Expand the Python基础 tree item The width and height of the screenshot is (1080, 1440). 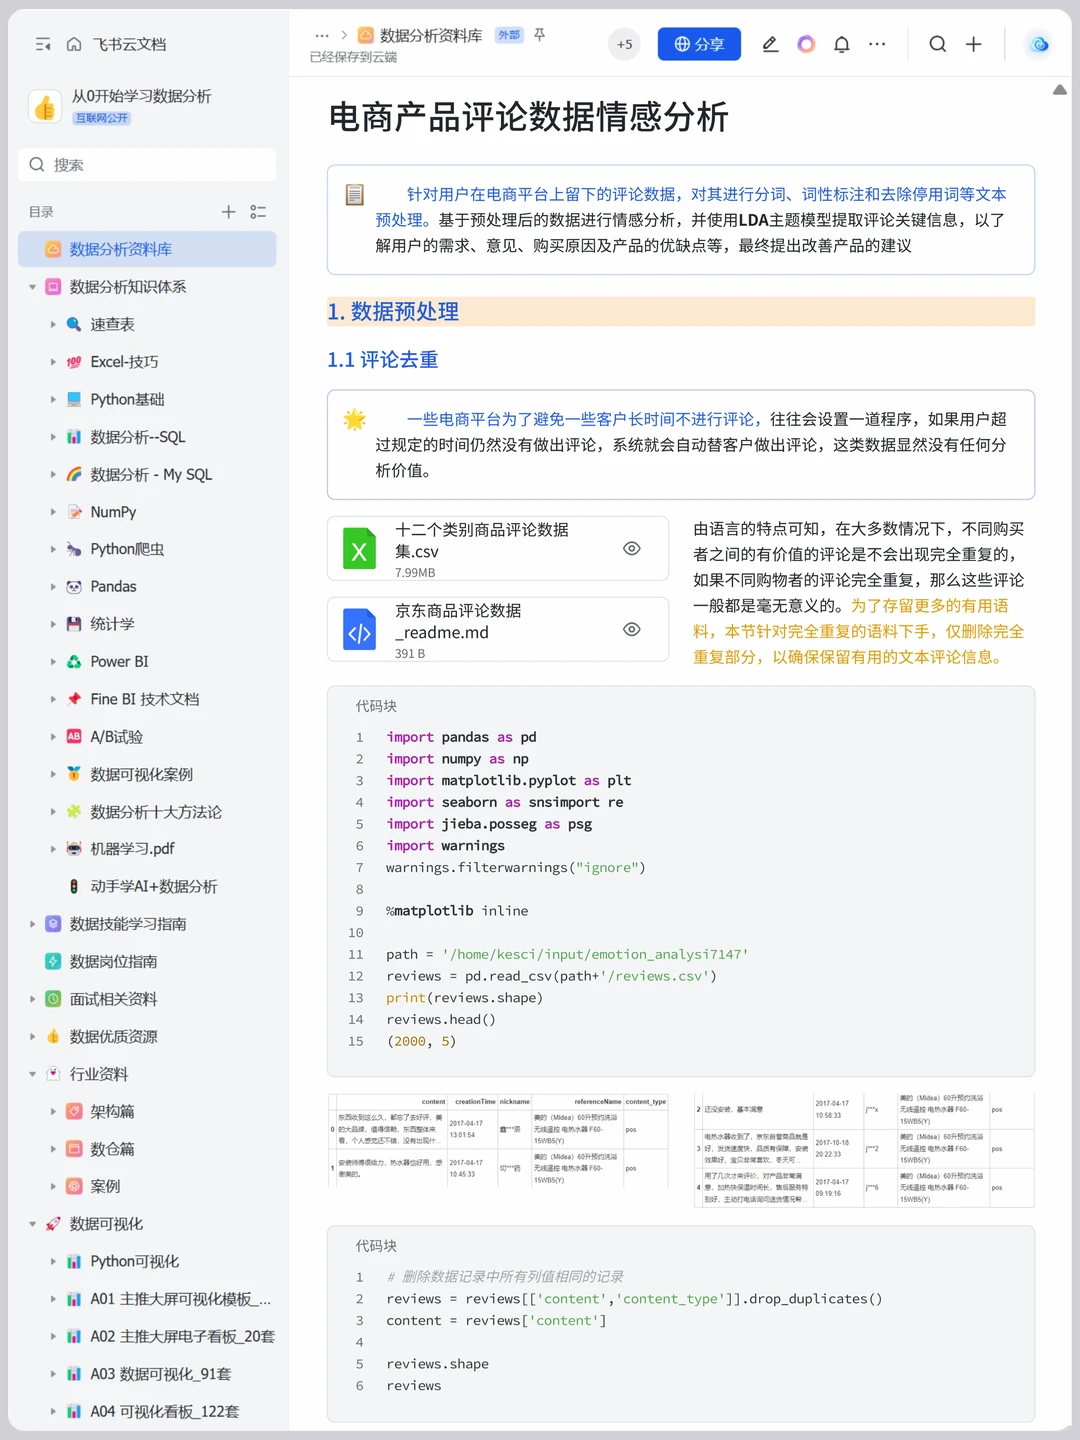[x=53, y=399]
